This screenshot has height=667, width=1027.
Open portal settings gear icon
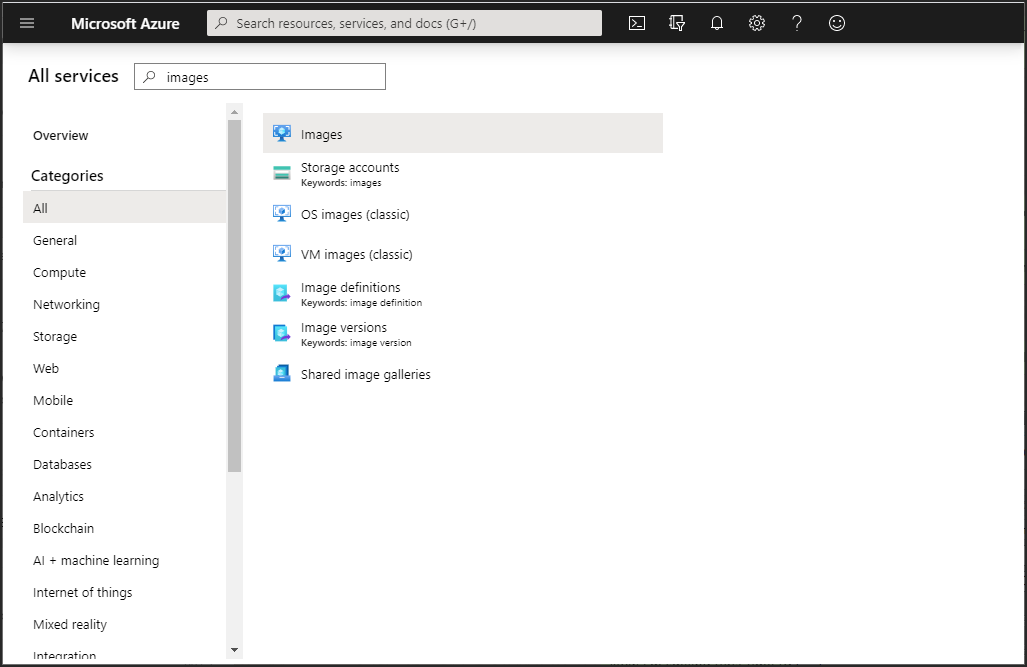tap(756, 24)
